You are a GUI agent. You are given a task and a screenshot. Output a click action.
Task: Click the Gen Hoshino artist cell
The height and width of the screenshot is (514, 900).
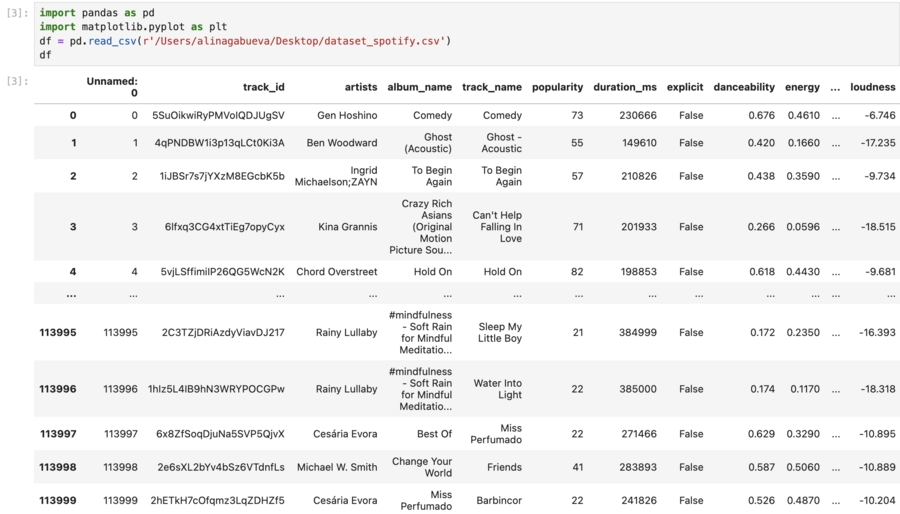coord(347,116)
